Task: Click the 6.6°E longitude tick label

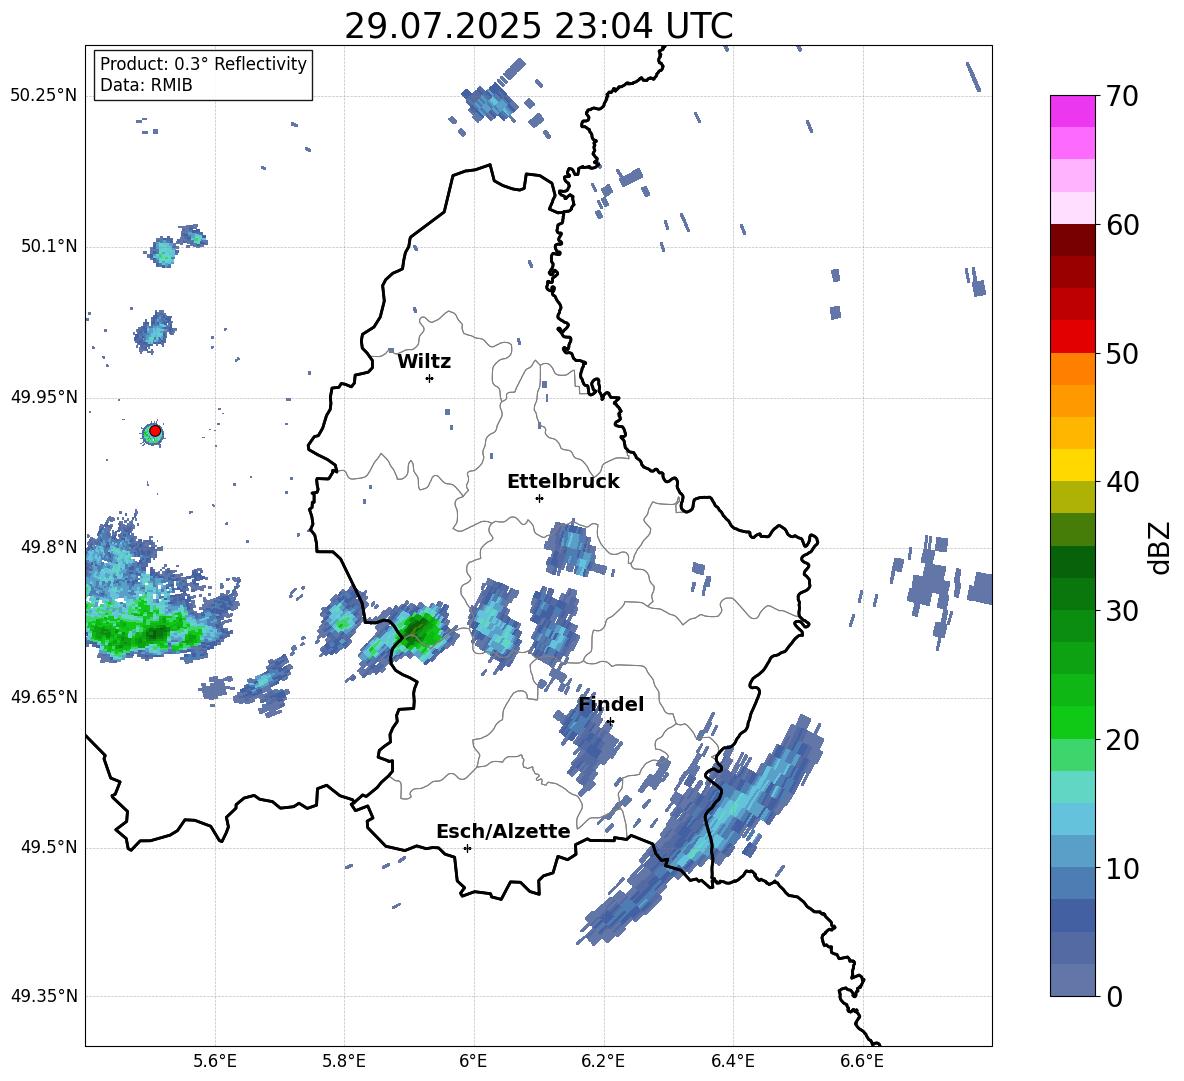Action: pyautogui.click(x=862, y=1061)
